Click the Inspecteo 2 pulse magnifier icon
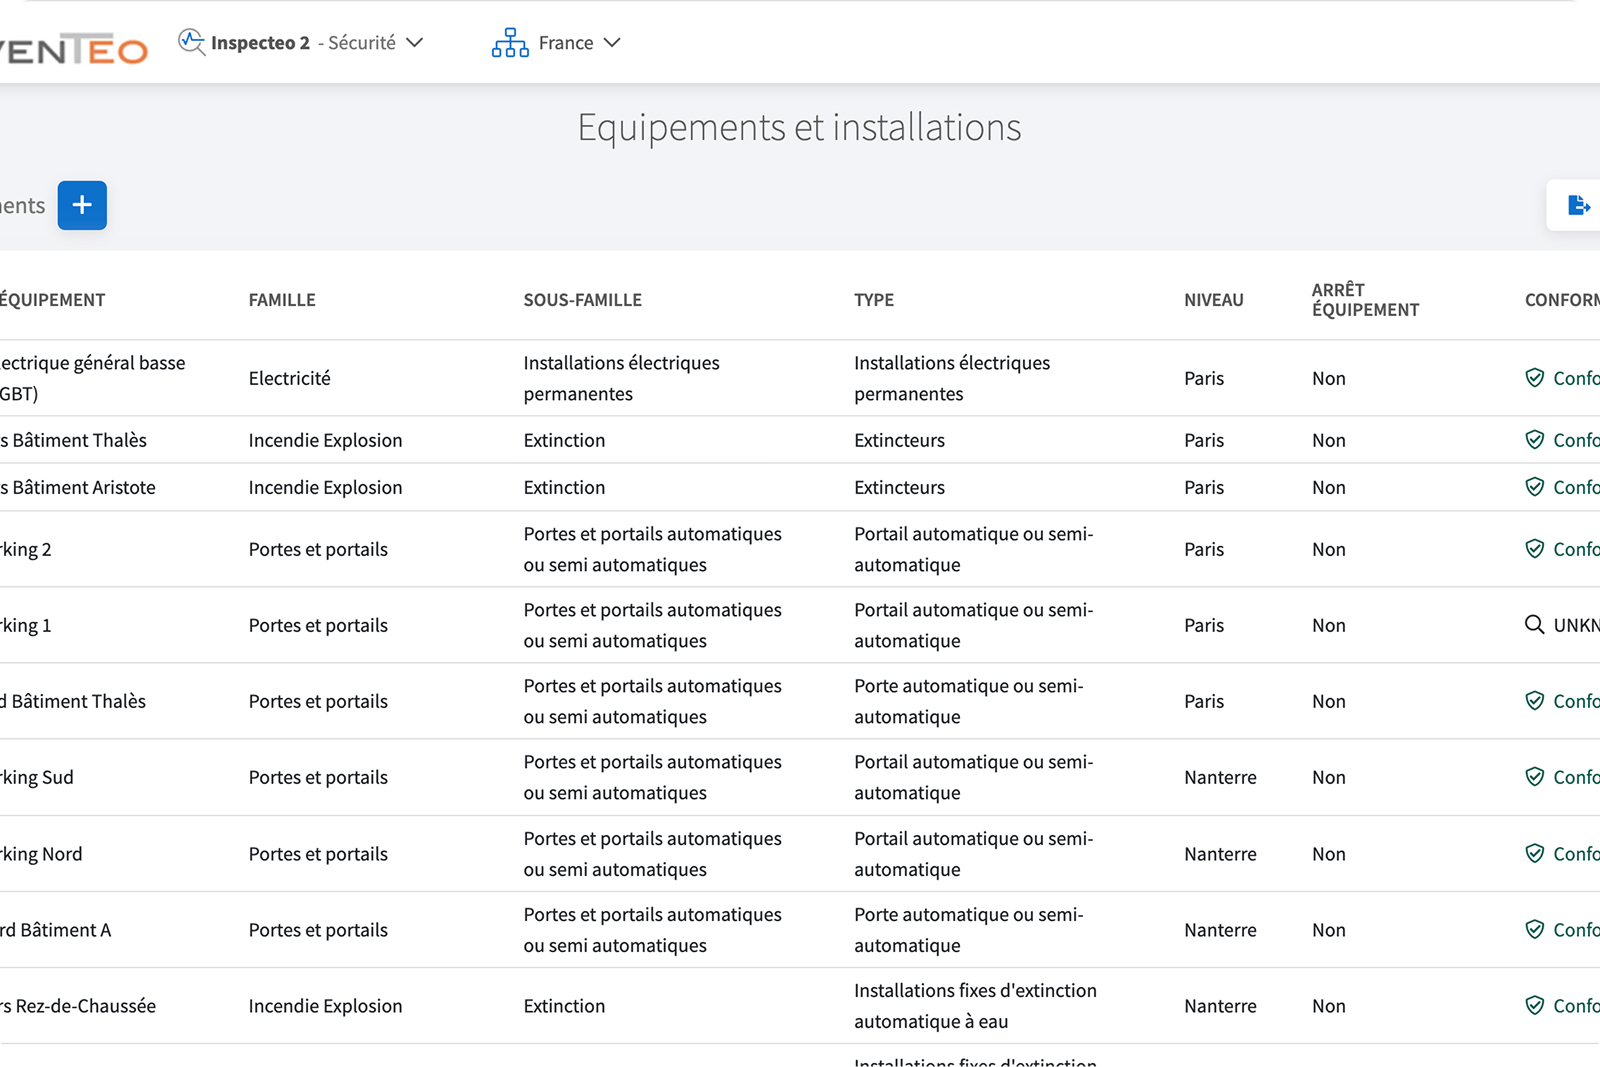 191,42
